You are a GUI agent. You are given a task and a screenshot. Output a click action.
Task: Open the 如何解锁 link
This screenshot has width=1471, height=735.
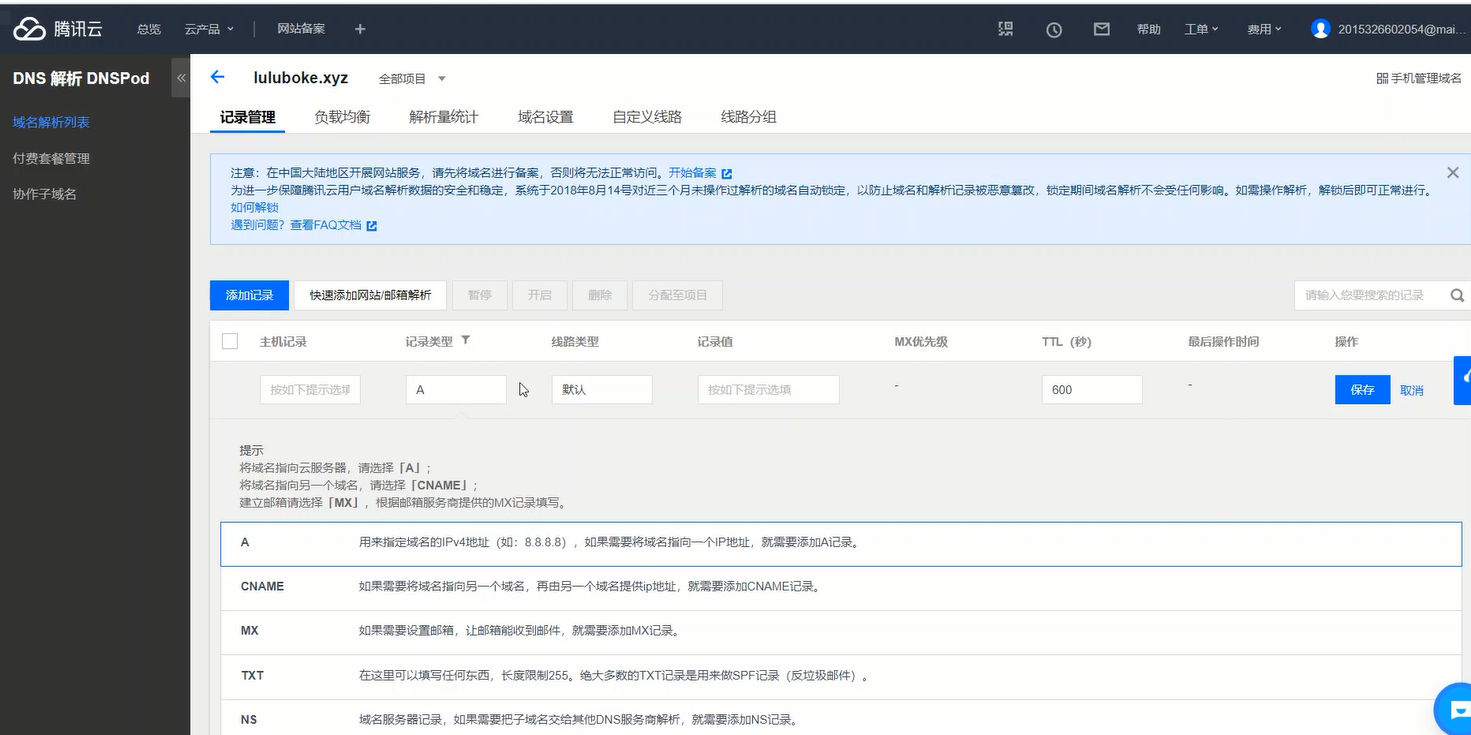[254, 207]
